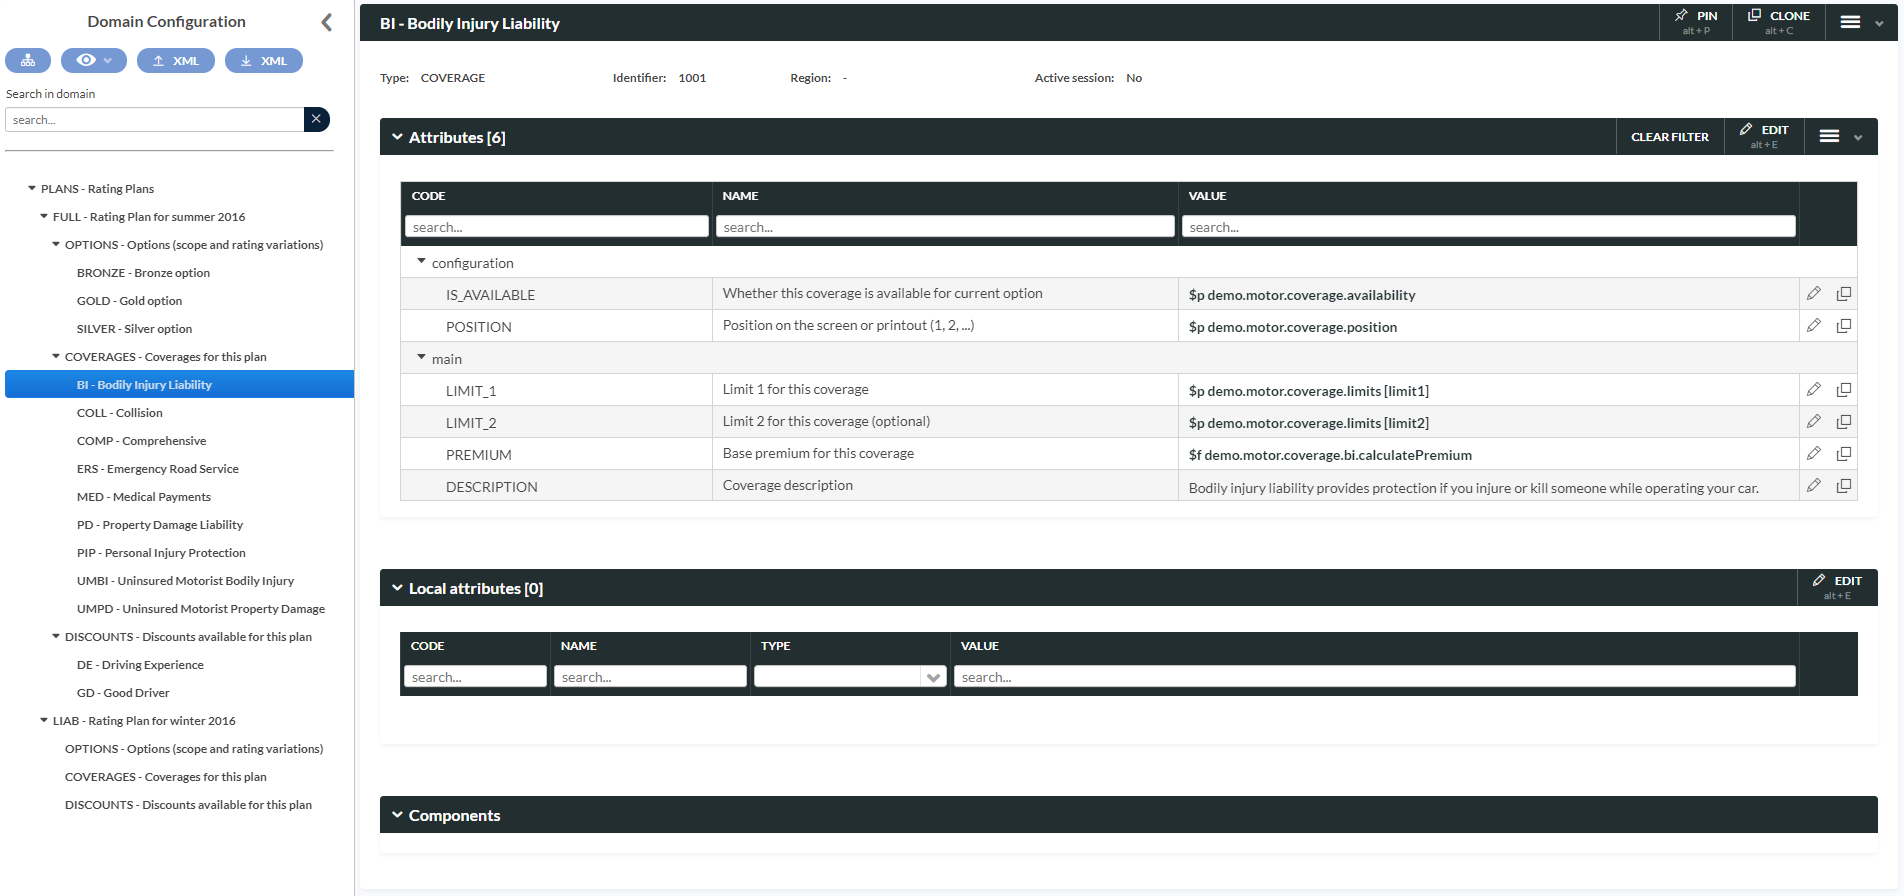Copy the DESCRIPTION attribute value
1904x896 pixels.
click(1844, 486)
